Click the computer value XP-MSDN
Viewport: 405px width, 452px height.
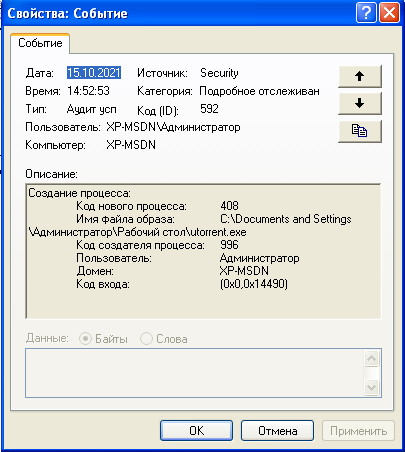[131, 145]
